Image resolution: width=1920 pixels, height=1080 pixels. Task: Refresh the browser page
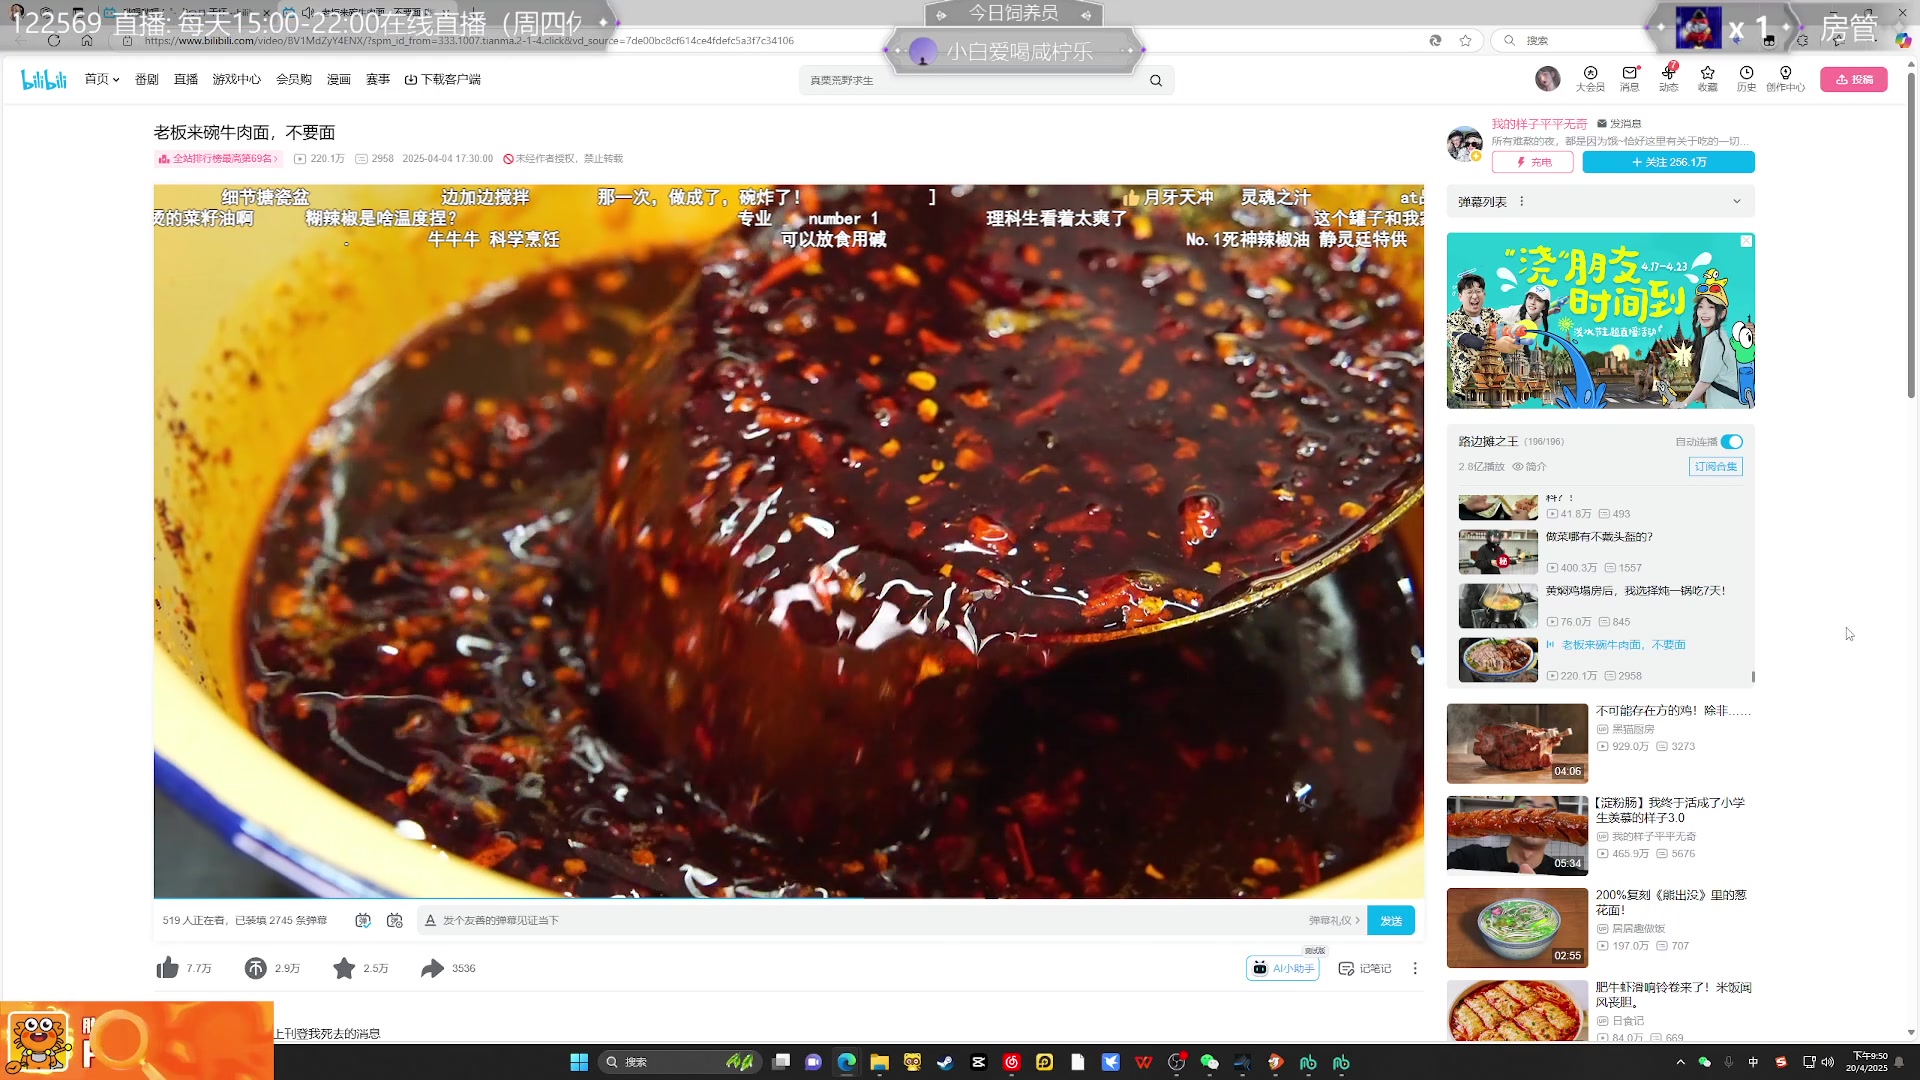coord(54,41)
